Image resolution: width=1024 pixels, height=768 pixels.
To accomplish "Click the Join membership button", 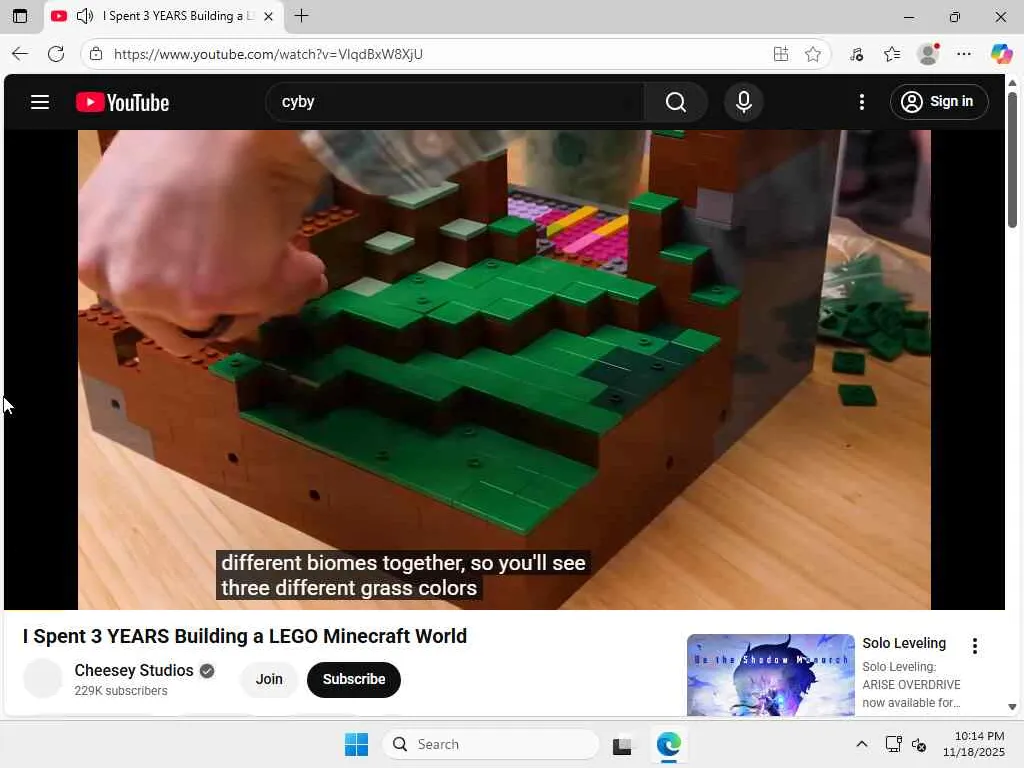I will tap(269, 679).
